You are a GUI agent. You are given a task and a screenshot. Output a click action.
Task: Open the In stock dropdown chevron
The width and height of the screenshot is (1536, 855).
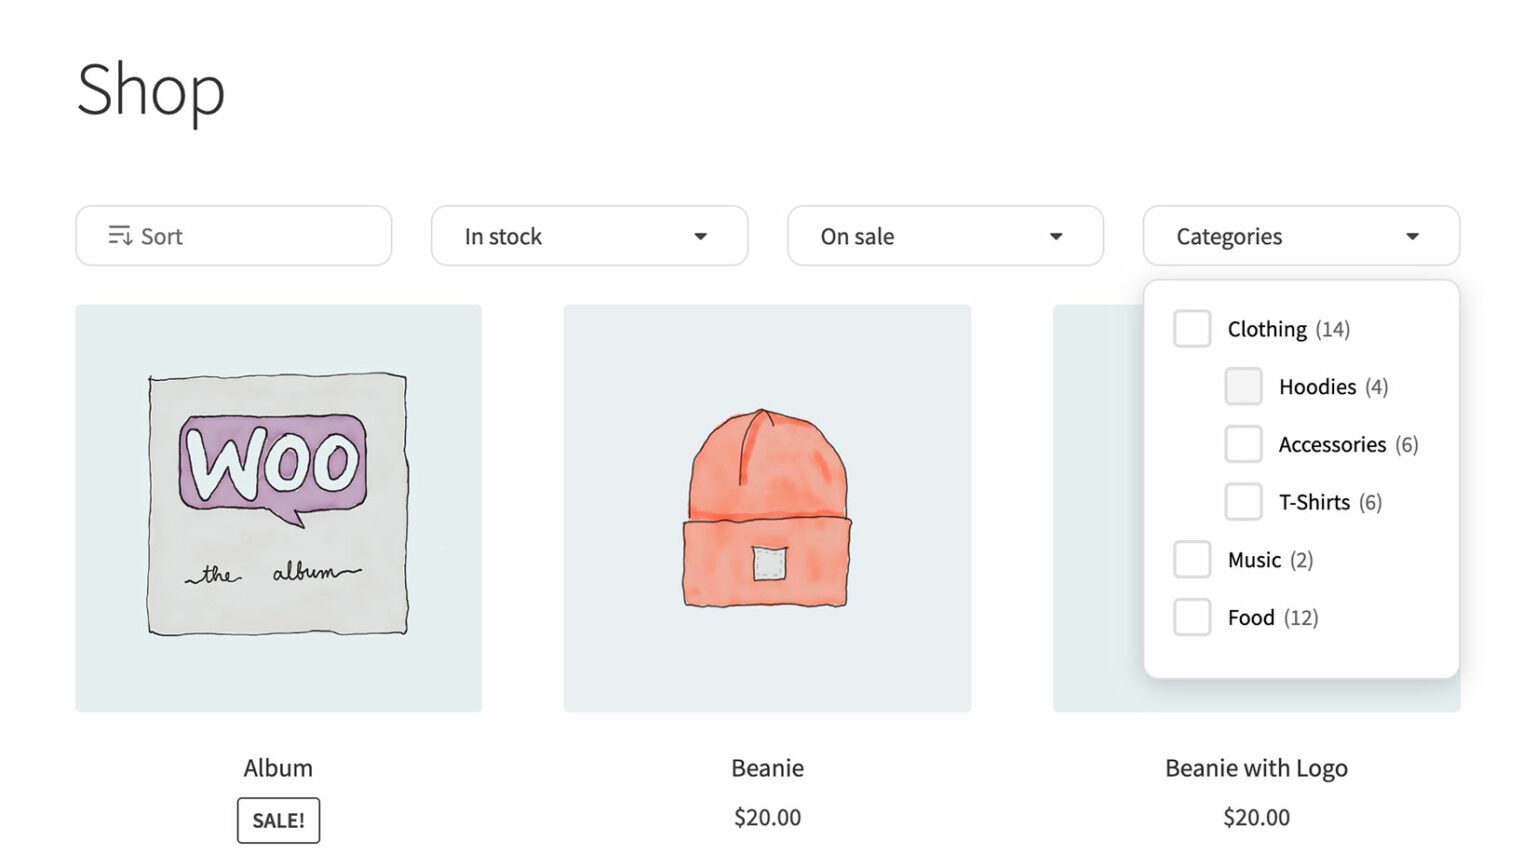coord(700,236)
